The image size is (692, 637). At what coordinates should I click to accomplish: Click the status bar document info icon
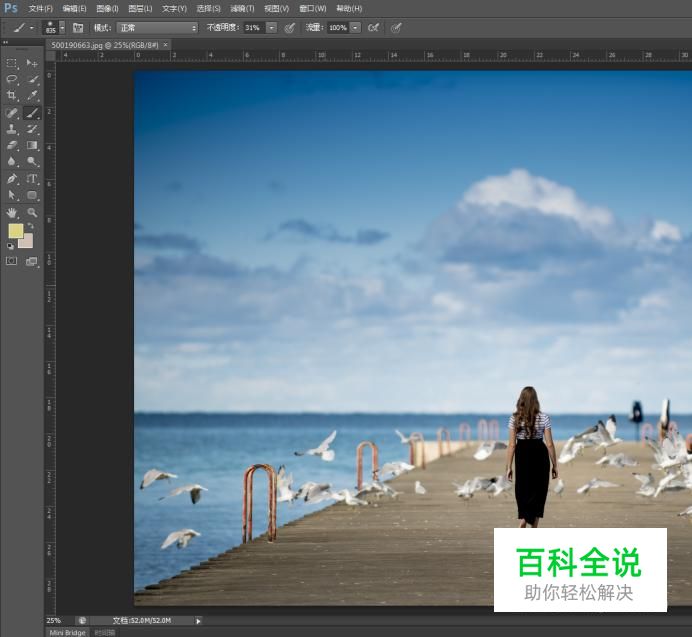point(82,621)
